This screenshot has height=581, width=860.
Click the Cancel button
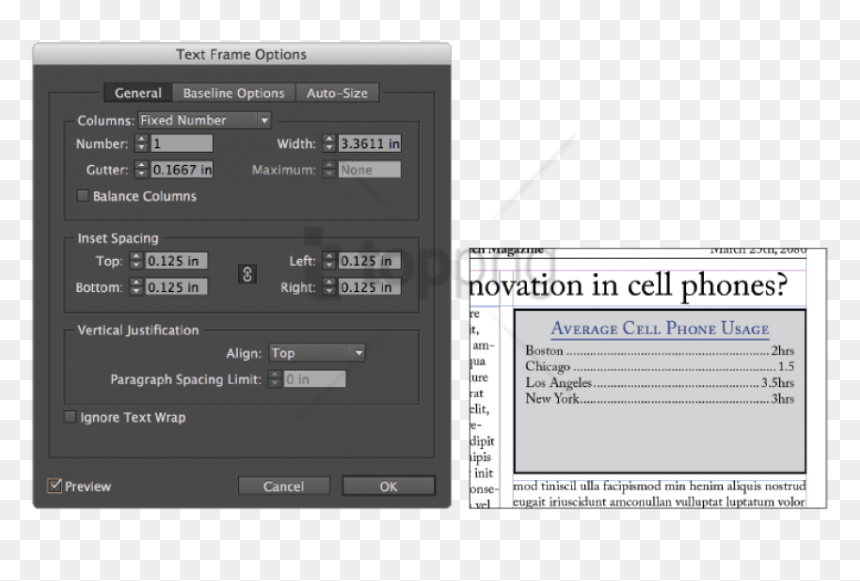284,486
